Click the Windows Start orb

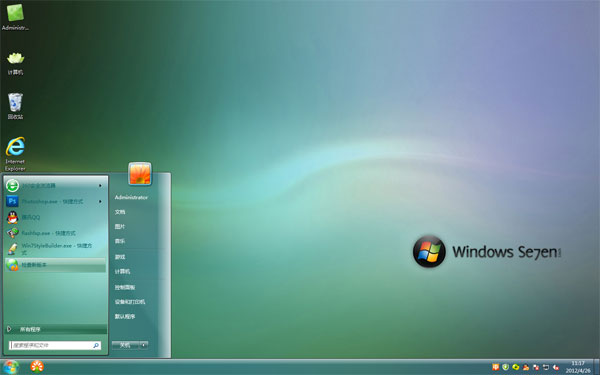(x=10, y=367)
